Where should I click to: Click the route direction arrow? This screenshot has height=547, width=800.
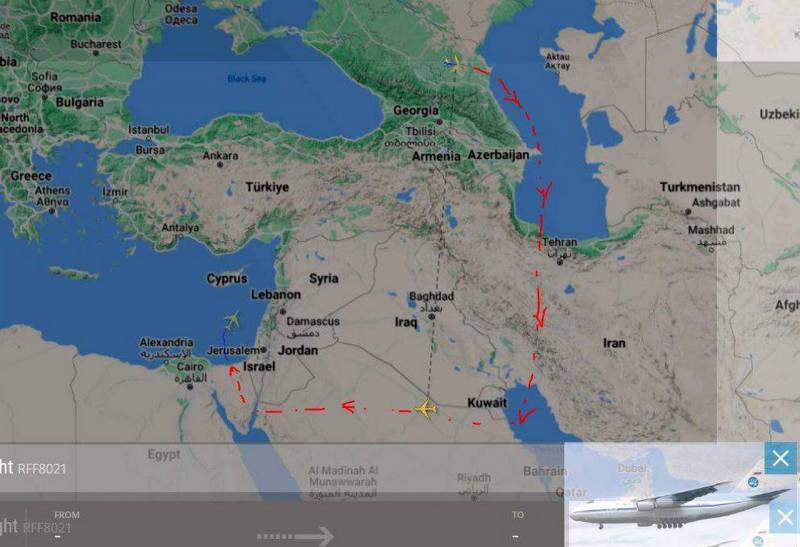[x=295, y=536]
